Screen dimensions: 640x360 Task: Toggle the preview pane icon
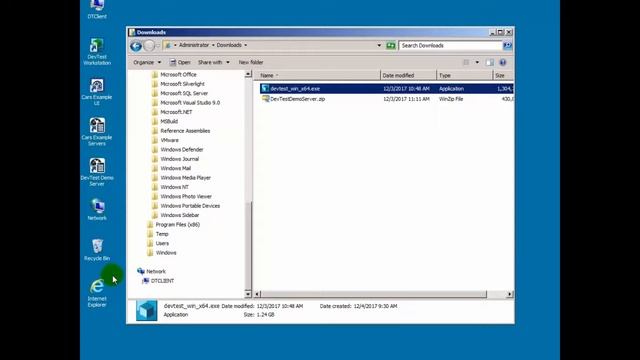(x=490, y=62)
